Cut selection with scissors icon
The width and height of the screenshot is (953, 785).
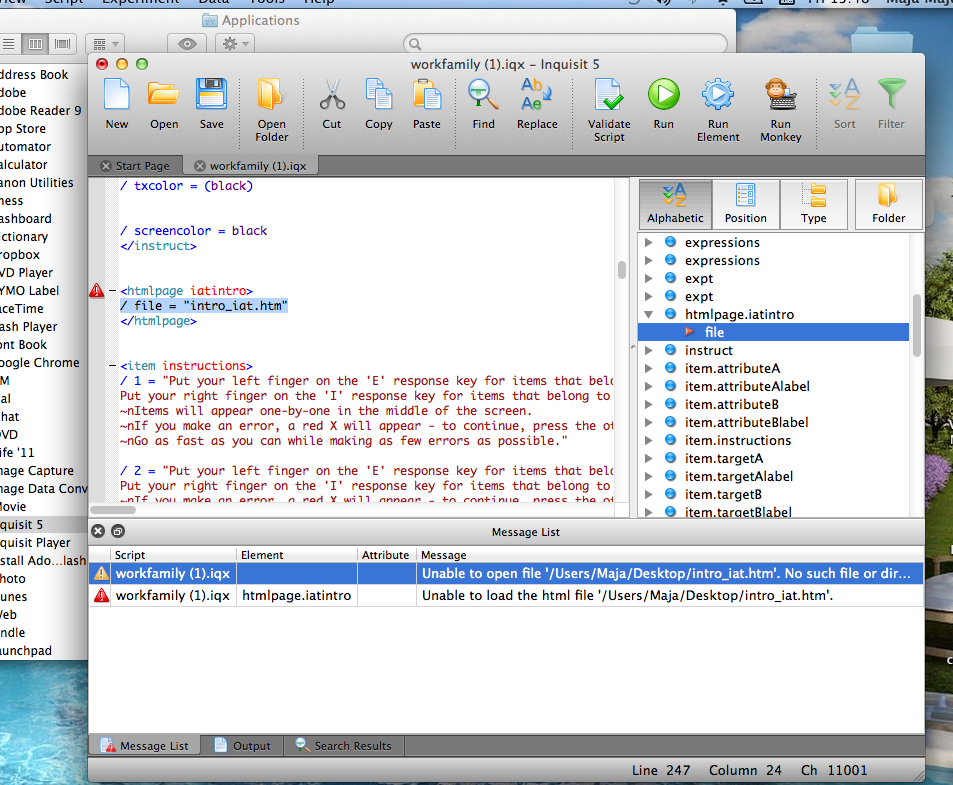point(332,103)
